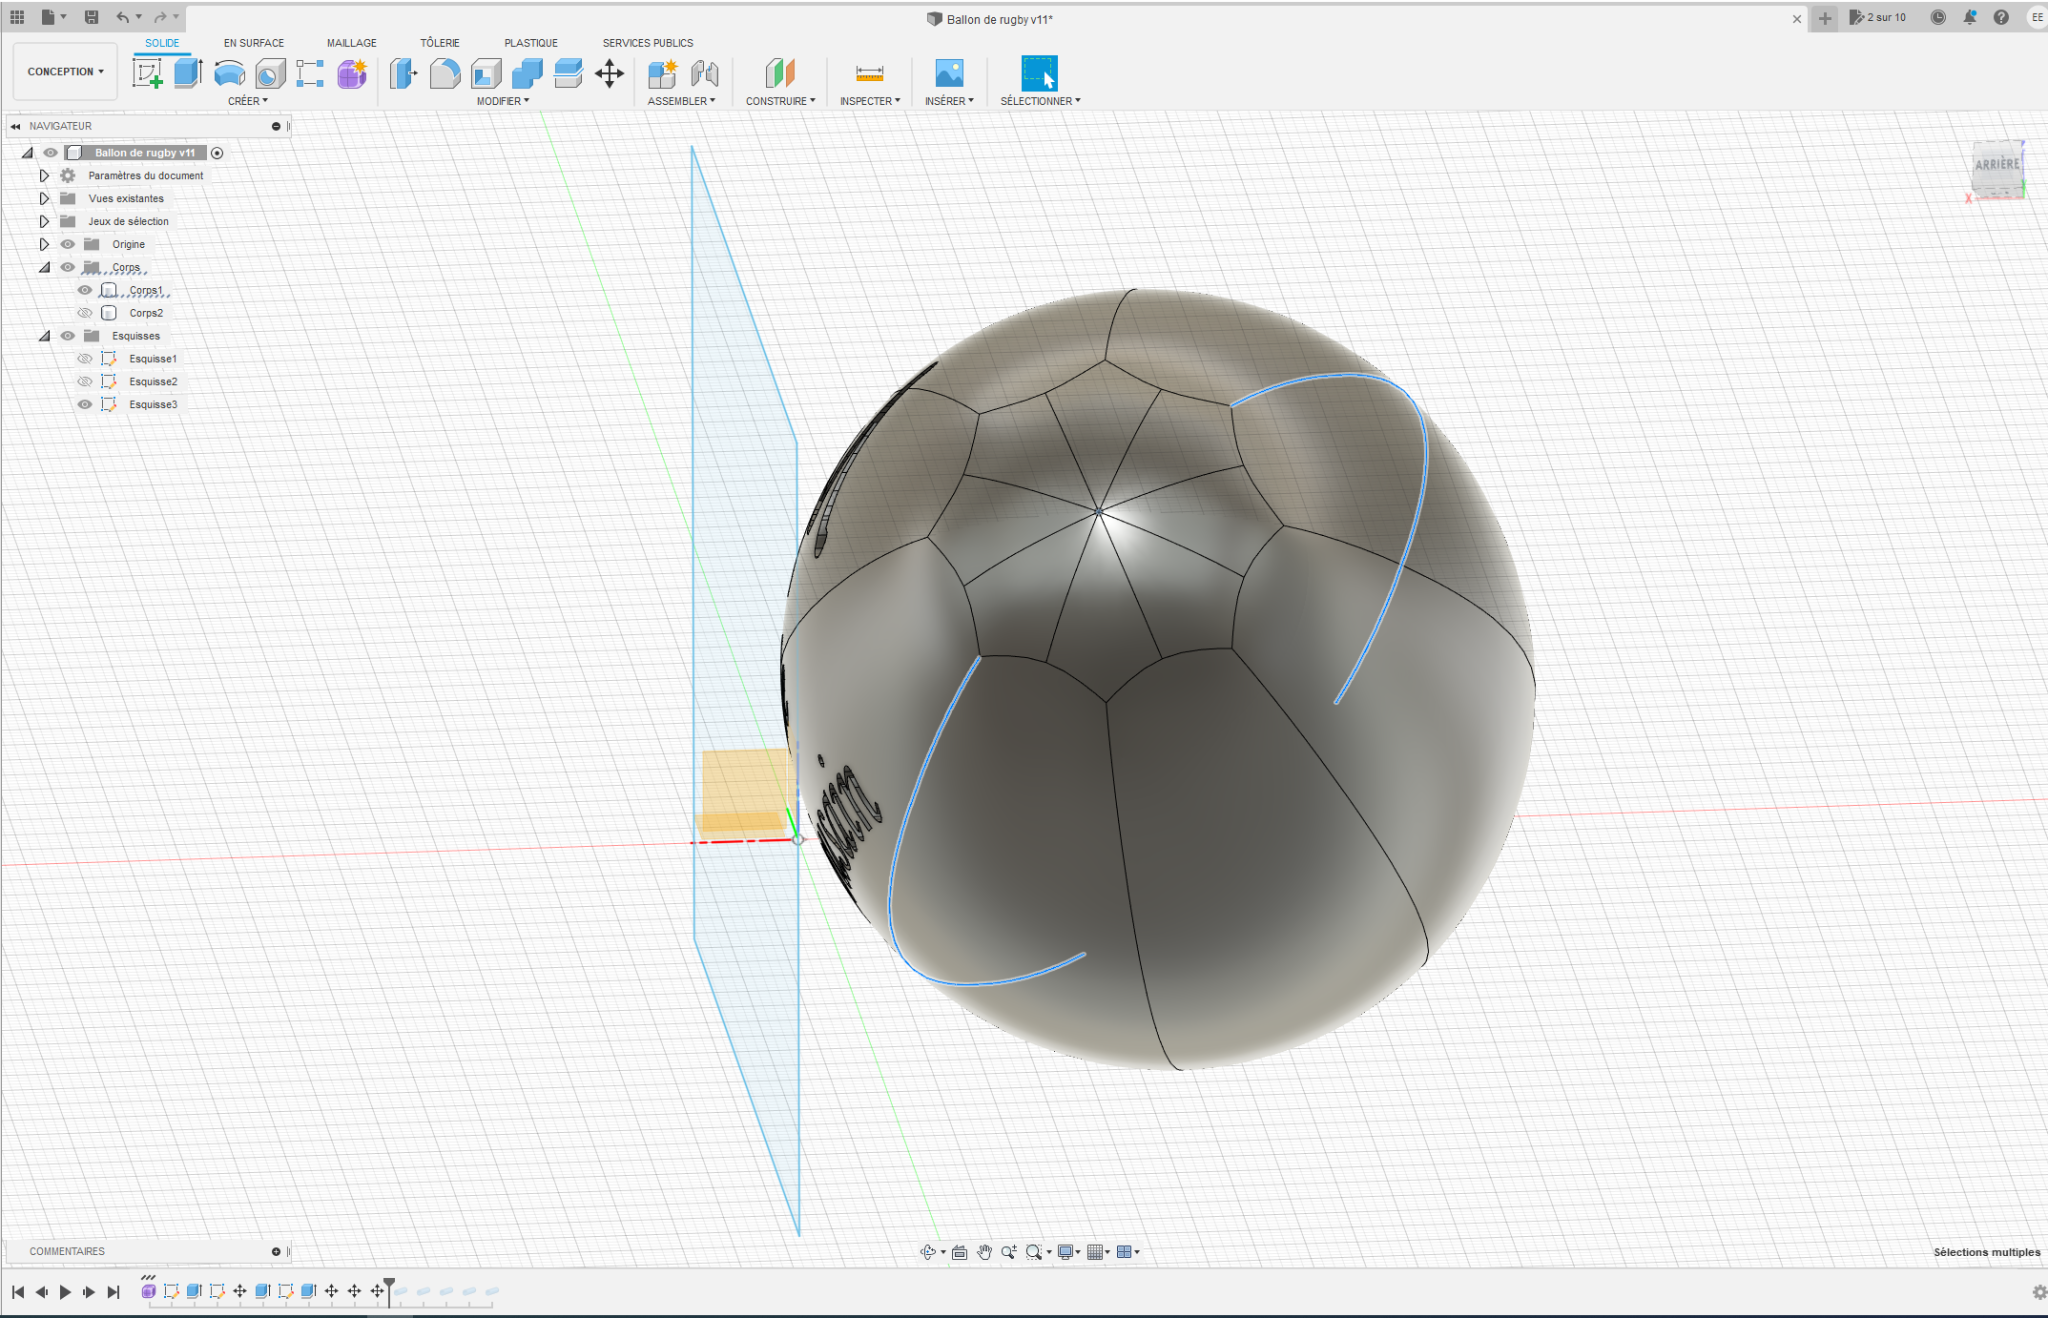
Task: Expand Paramètres du document node
Action: (x=44, y=175)
